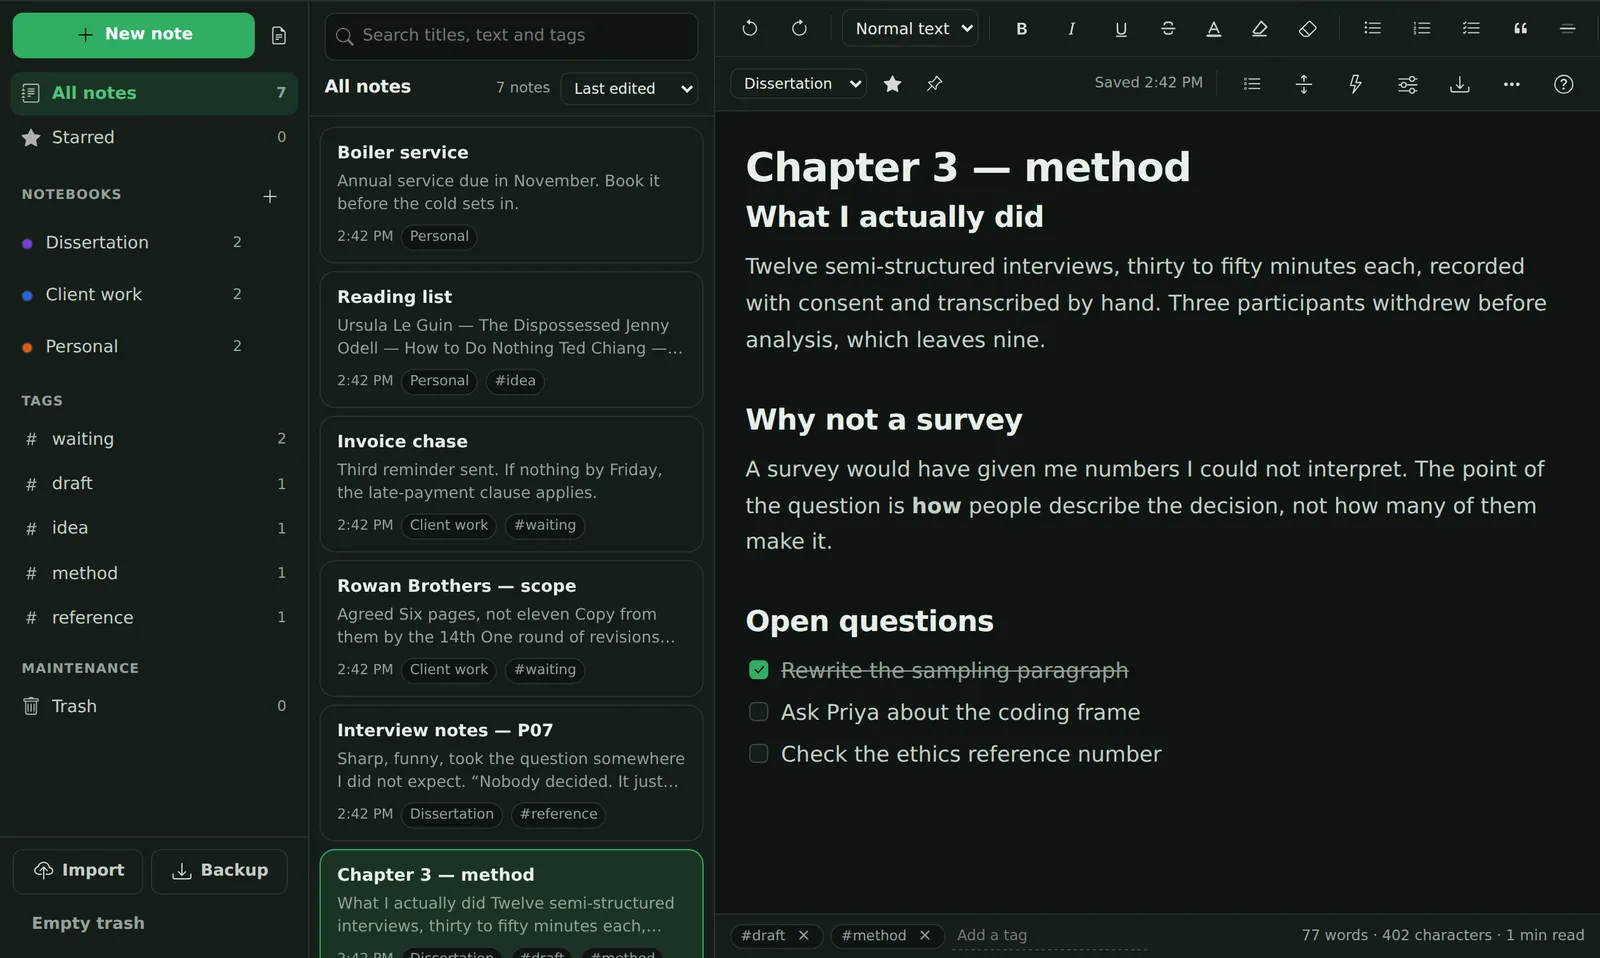1600x958 pixels.
Task: Click the #reference tag on Interview notes
Action: (x=558, y=814)
